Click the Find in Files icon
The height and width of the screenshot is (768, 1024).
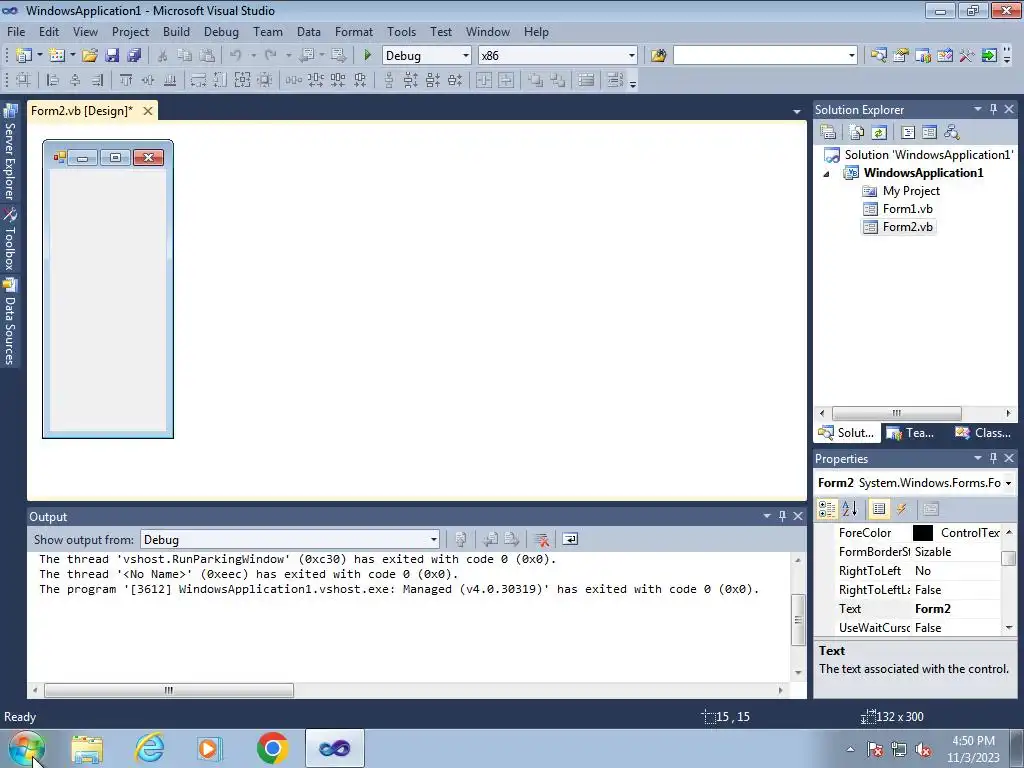click(x=658, y=56)
